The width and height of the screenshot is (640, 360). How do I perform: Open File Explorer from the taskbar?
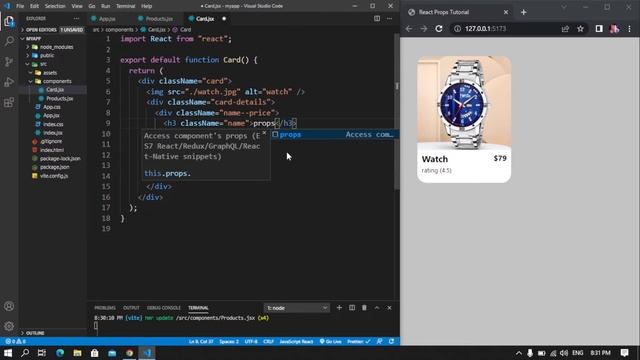pyautogui.click(x=77, y=353)
